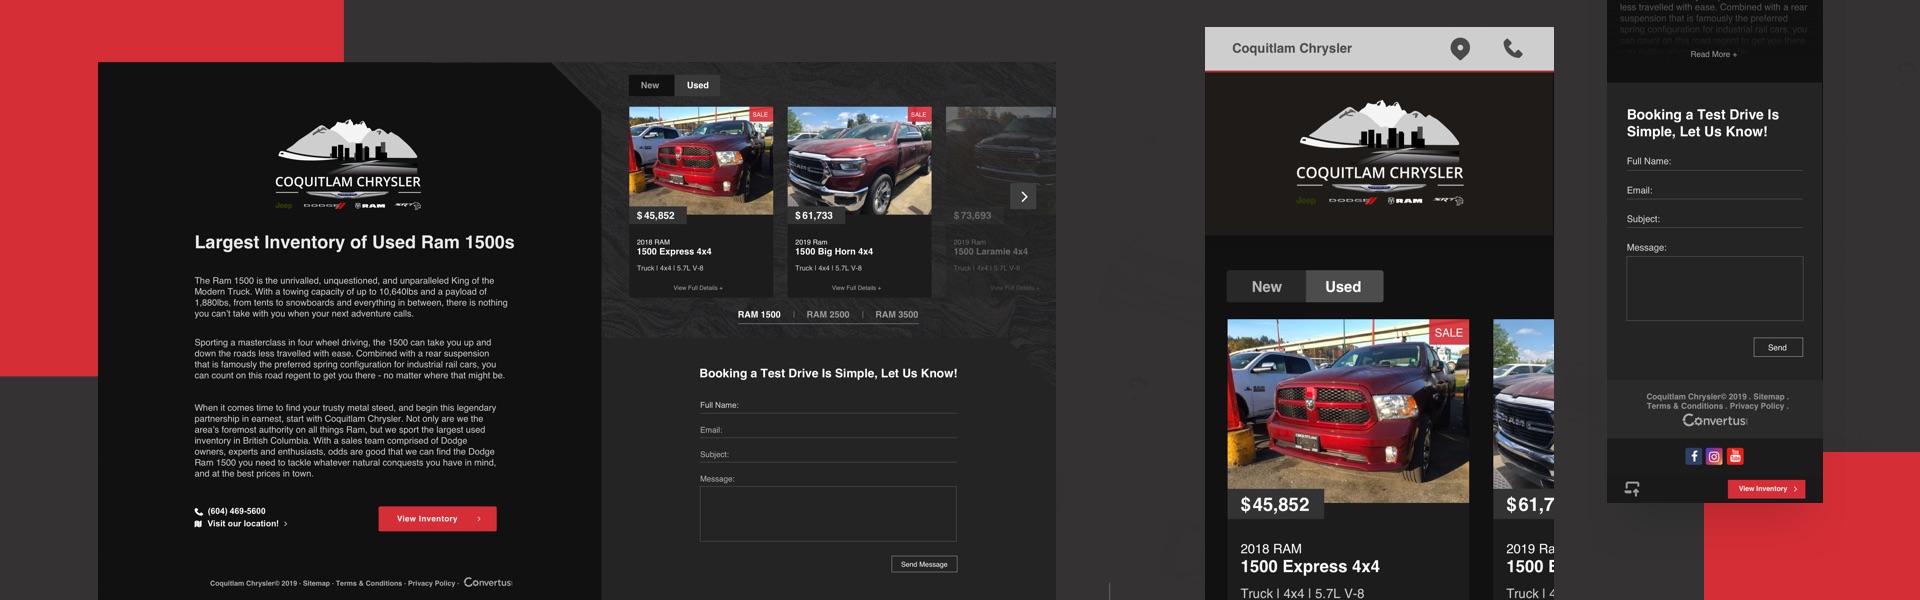This screenshot has height=600, width=1920.
Task: Click the SALE badge on the desktop 2018 RAM card
Action: coord(760,115)
